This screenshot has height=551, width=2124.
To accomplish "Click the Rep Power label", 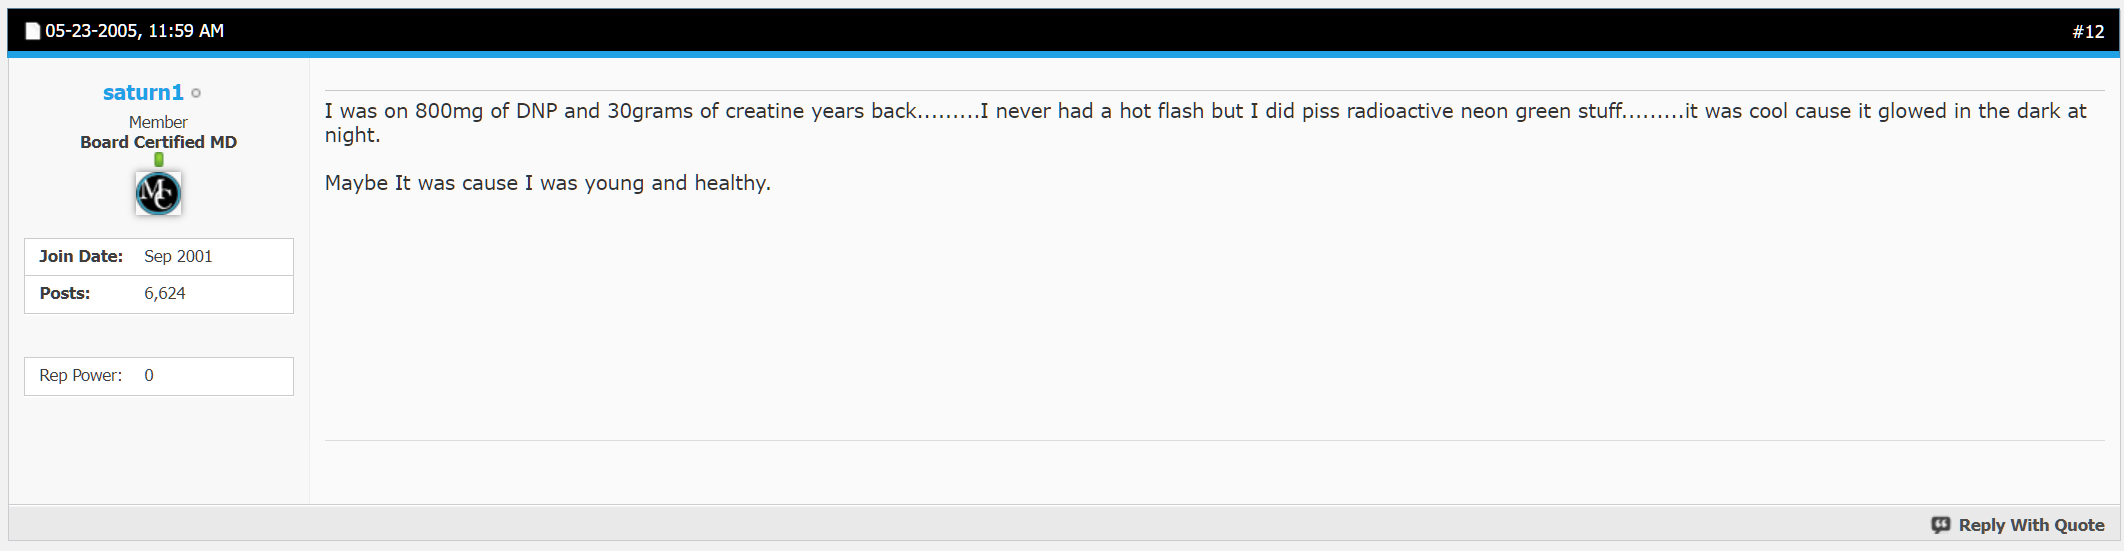I will pos(81,375).
